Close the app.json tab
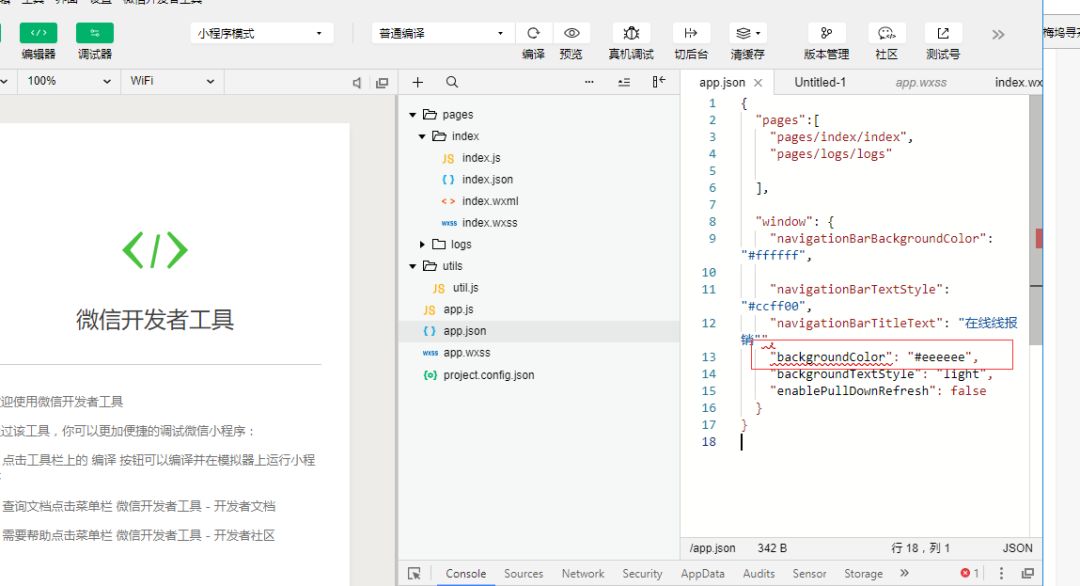1080x586 pixels. [758, 83]
